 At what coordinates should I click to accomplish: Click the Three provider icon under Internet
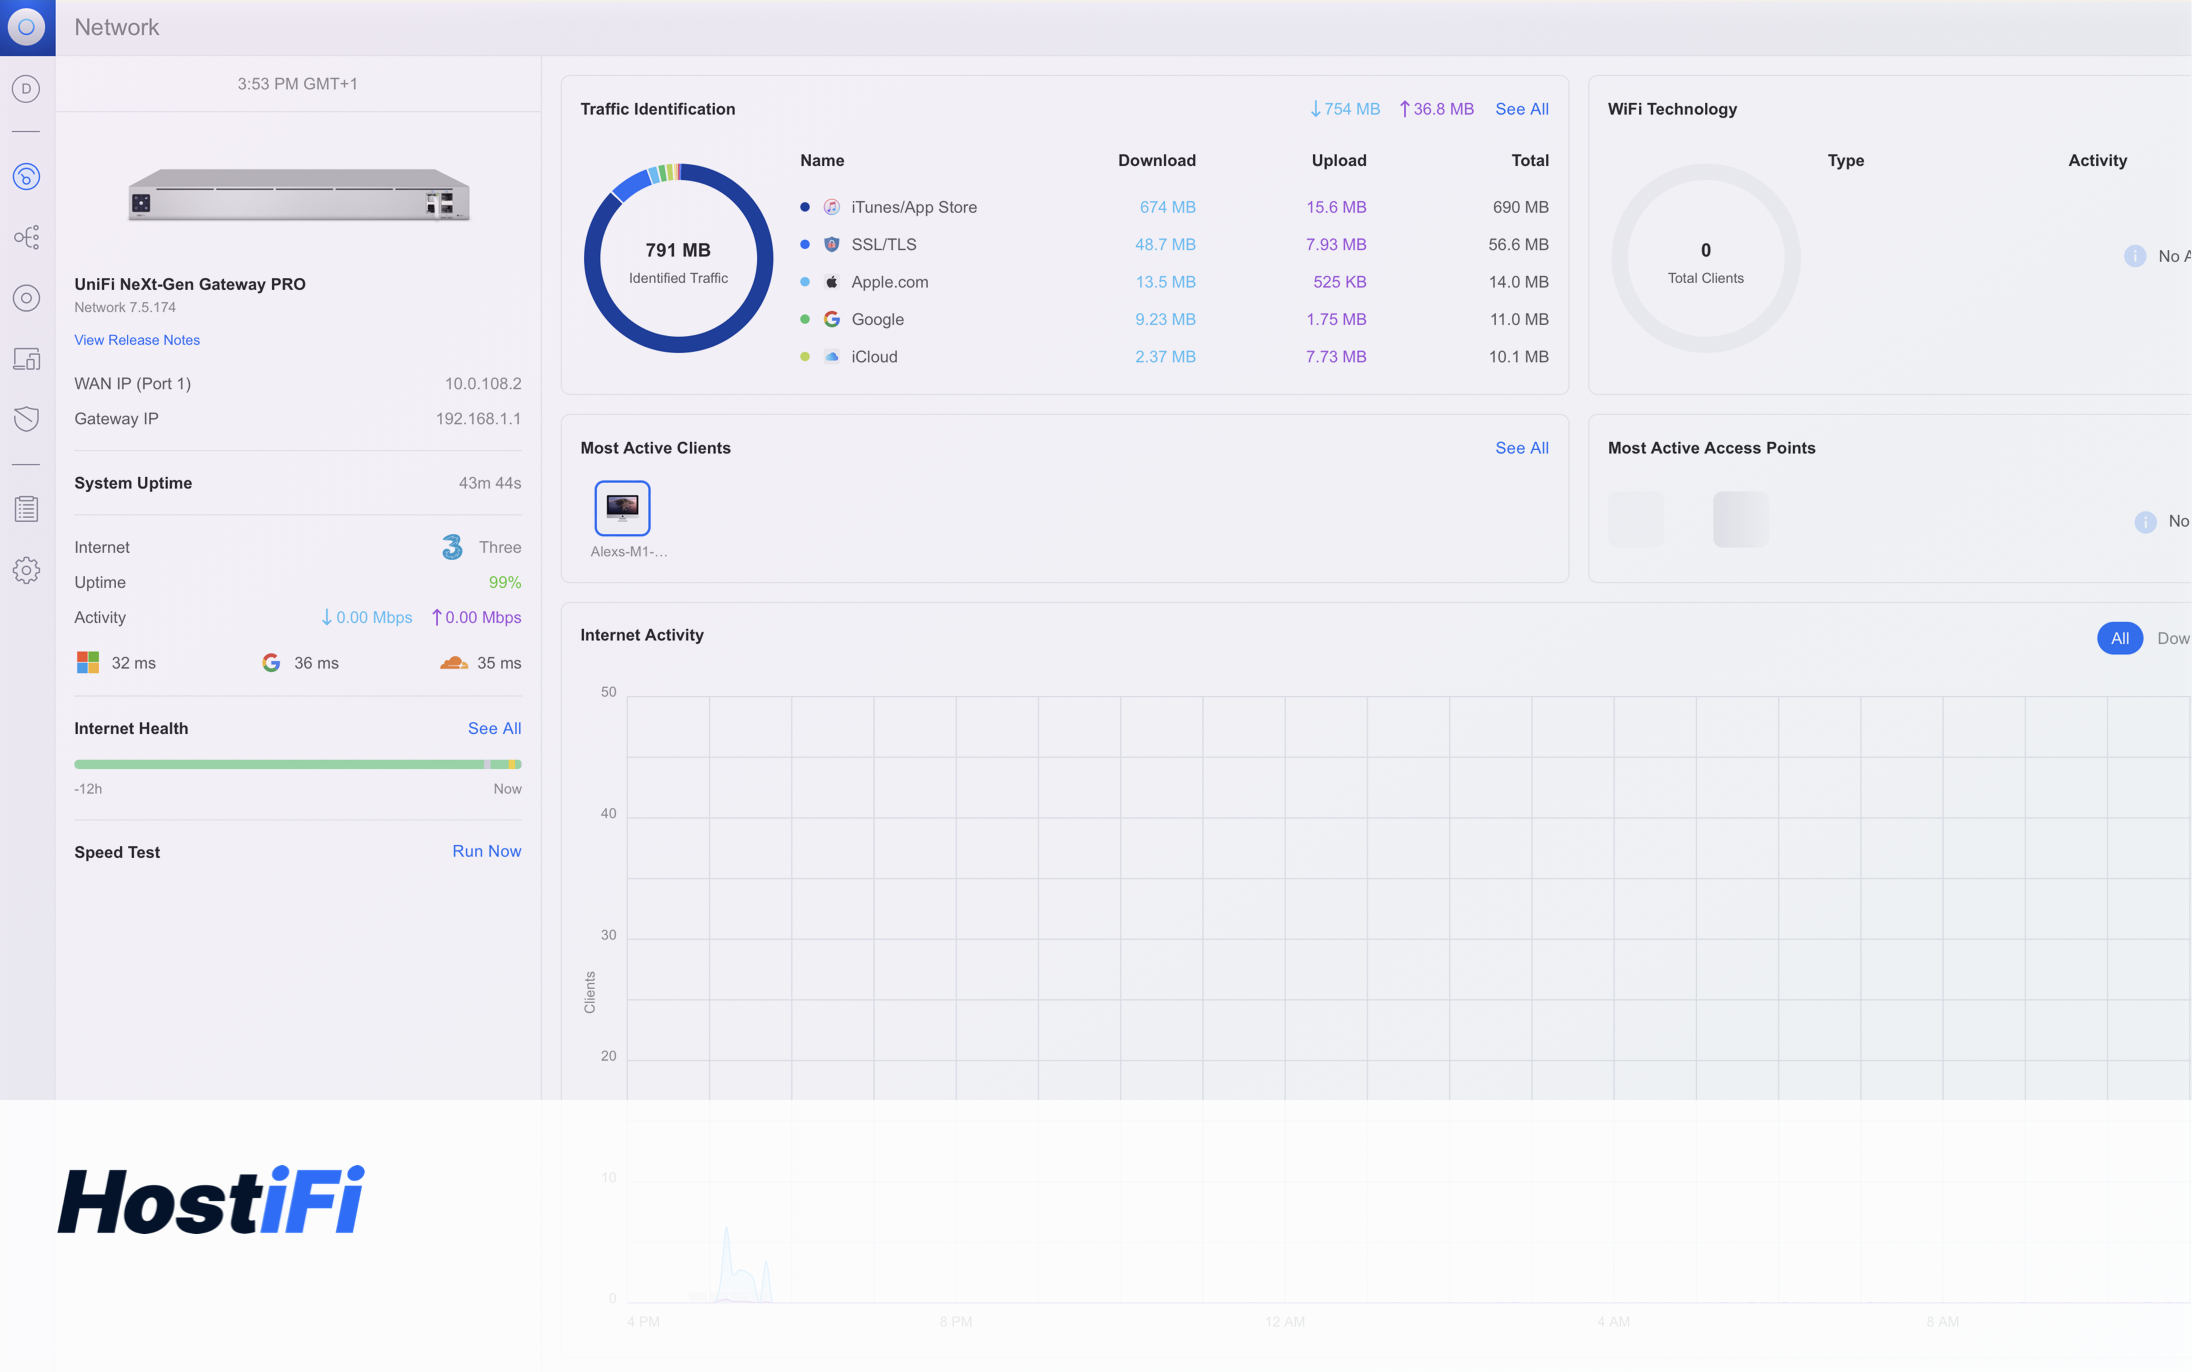coord(451,547)
